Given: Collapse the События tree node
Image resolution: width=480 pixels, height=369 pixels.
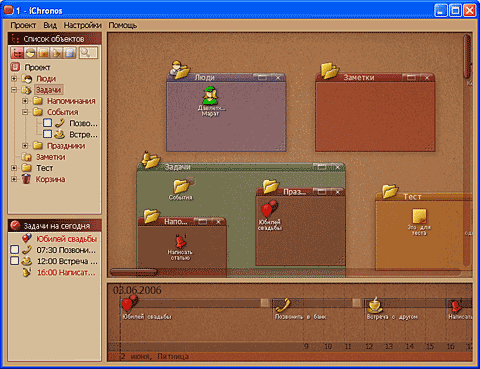Looking at the screenshot, I should coord(25,112).
